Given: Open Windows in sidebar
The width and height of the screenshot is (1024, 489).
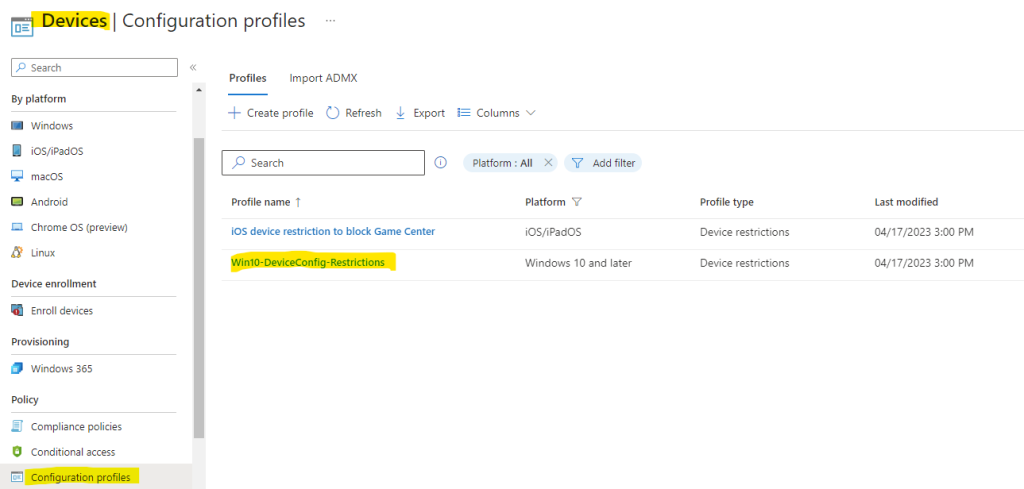Looking at the screenshot, I should click(52, 125).
